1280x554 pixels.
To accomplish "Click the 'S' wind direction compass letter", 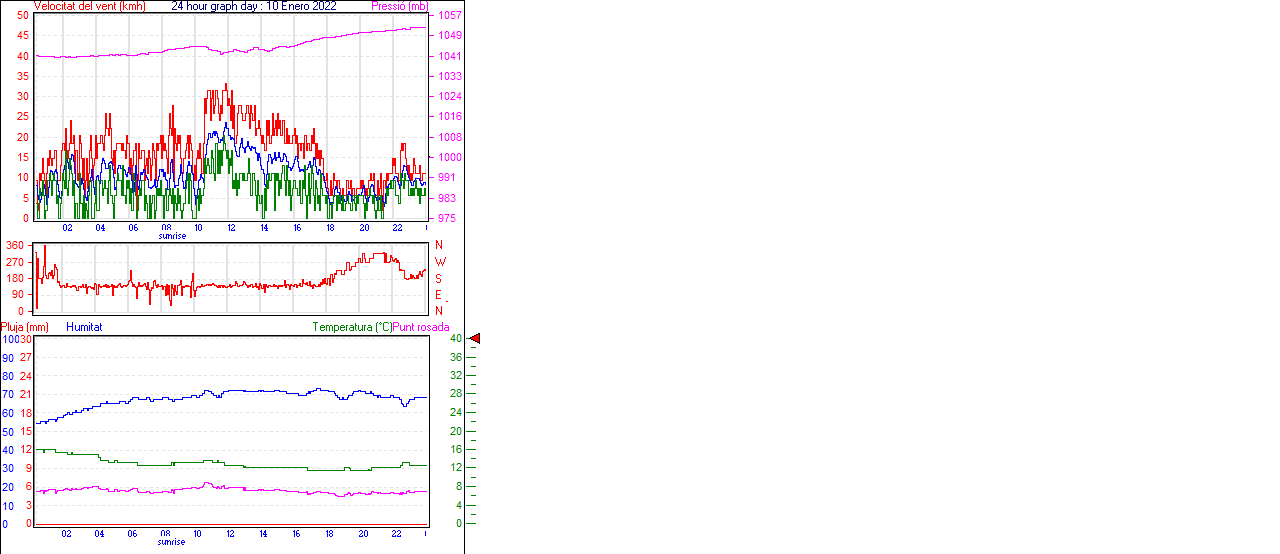I will click(438, 279).
